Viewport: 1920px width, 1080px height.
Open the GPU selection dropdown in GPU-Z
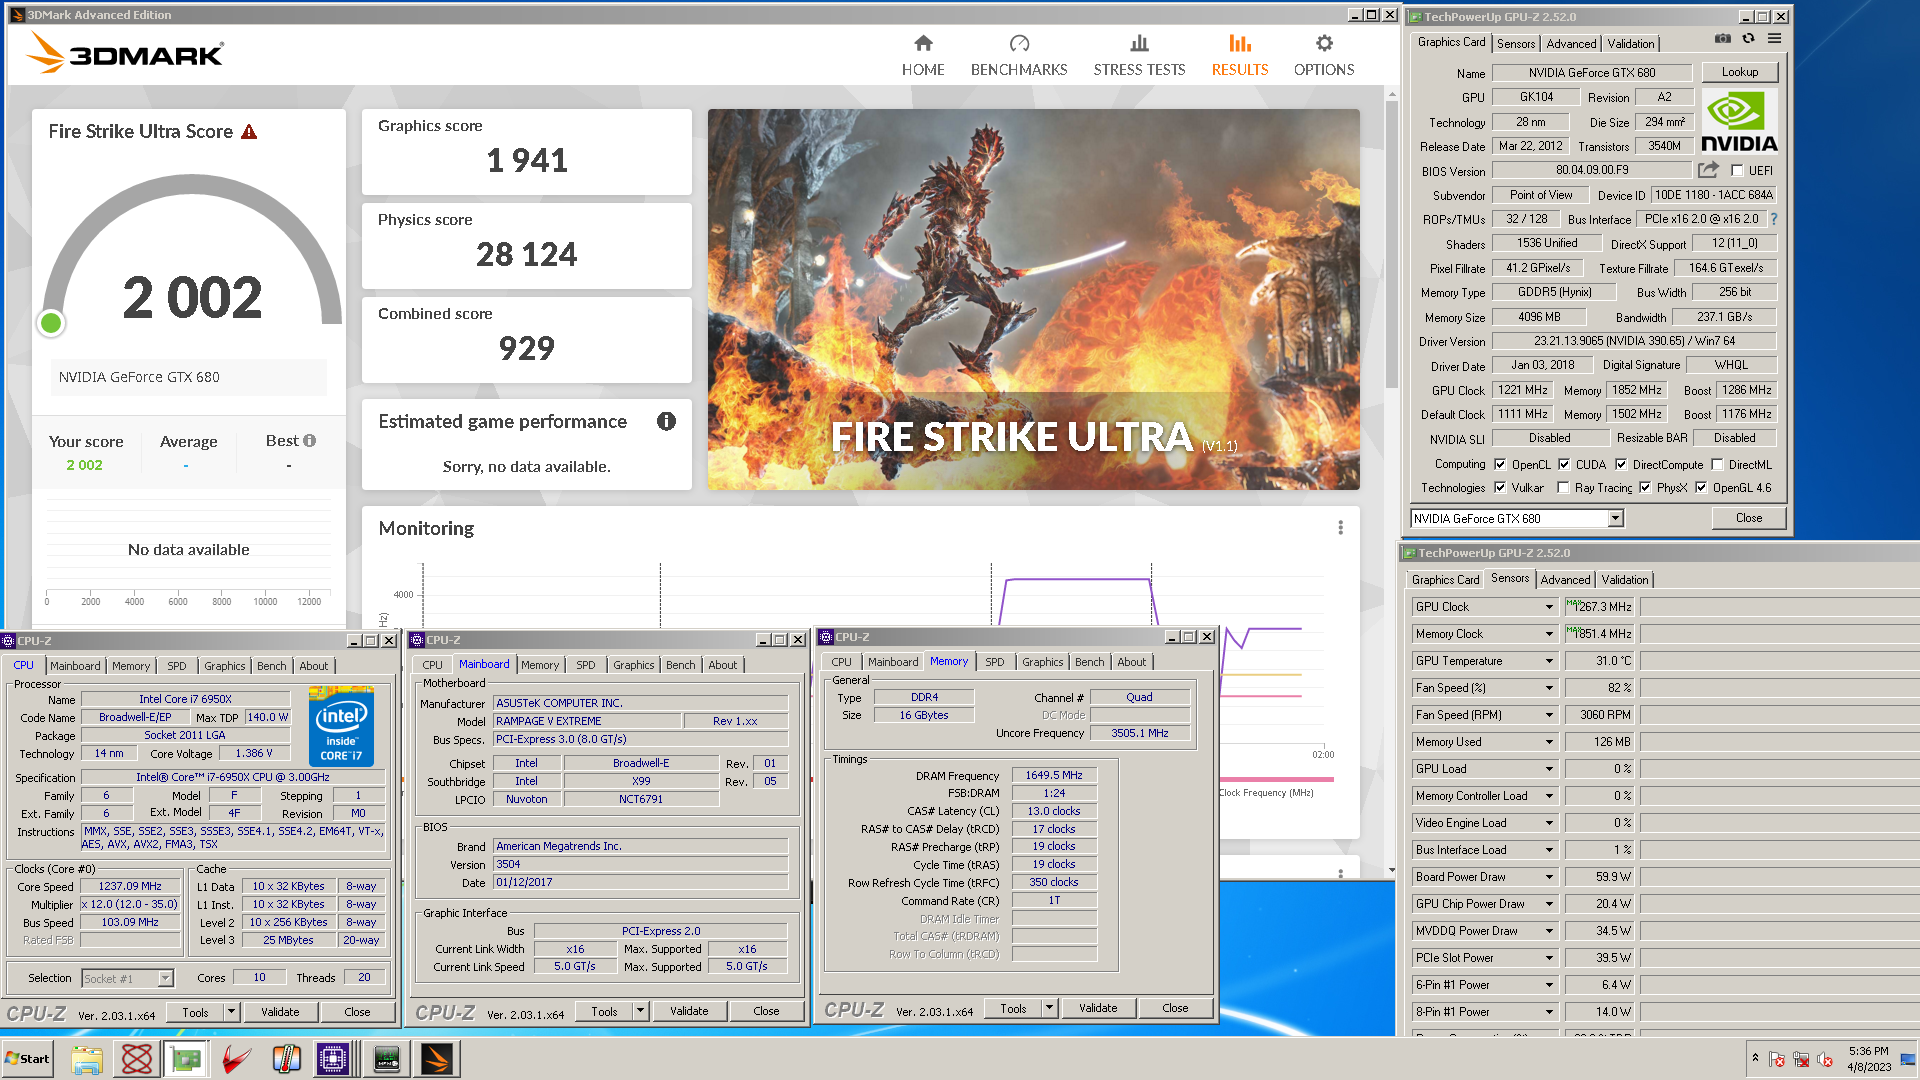pos(1615,518)
